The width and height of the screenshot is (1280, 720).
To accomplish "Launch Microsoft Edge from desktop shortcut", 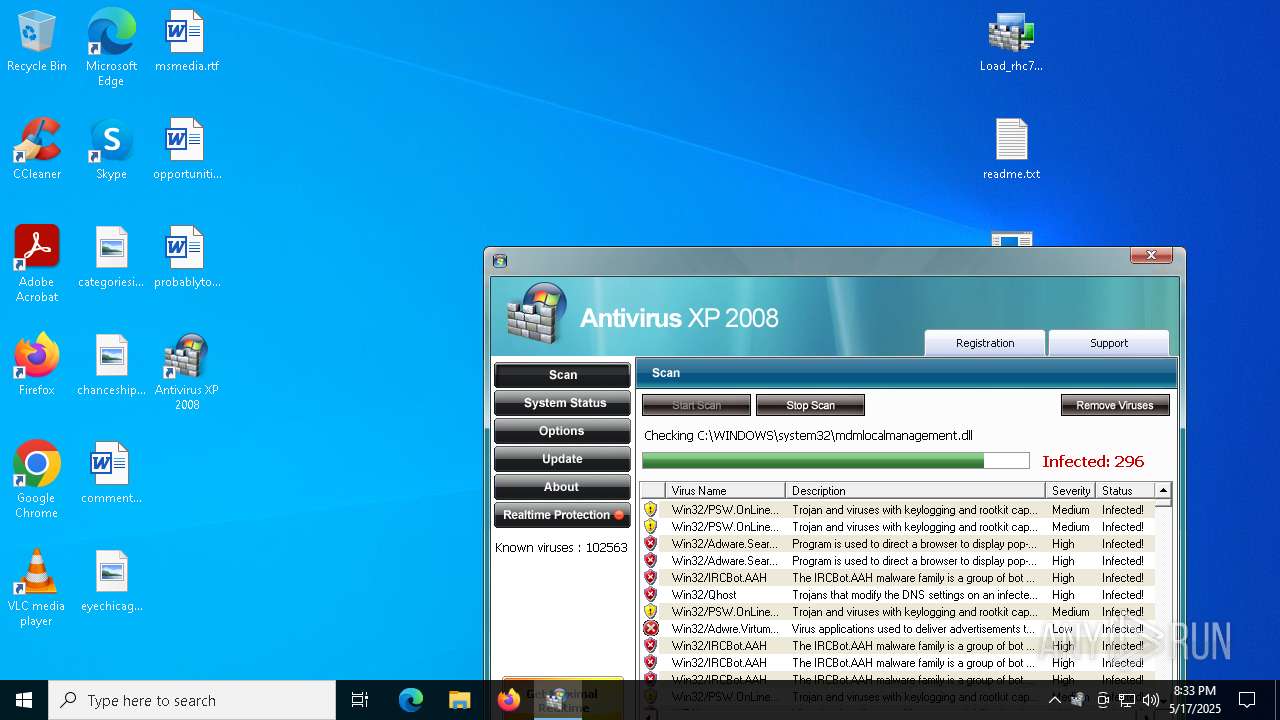I will click(x=111, y=48).
